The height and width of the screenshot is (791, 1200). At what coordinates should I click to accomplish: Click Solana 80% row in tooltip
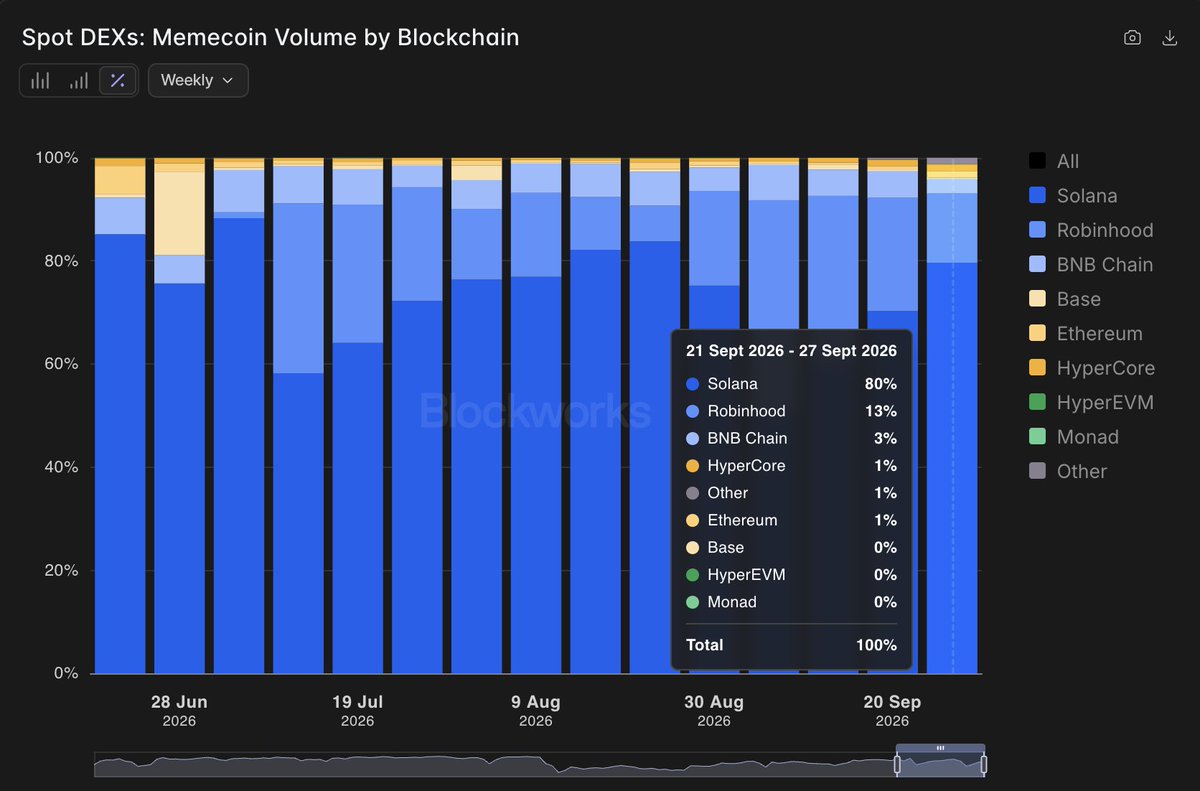pyautogui.click(x=791, y=384)
